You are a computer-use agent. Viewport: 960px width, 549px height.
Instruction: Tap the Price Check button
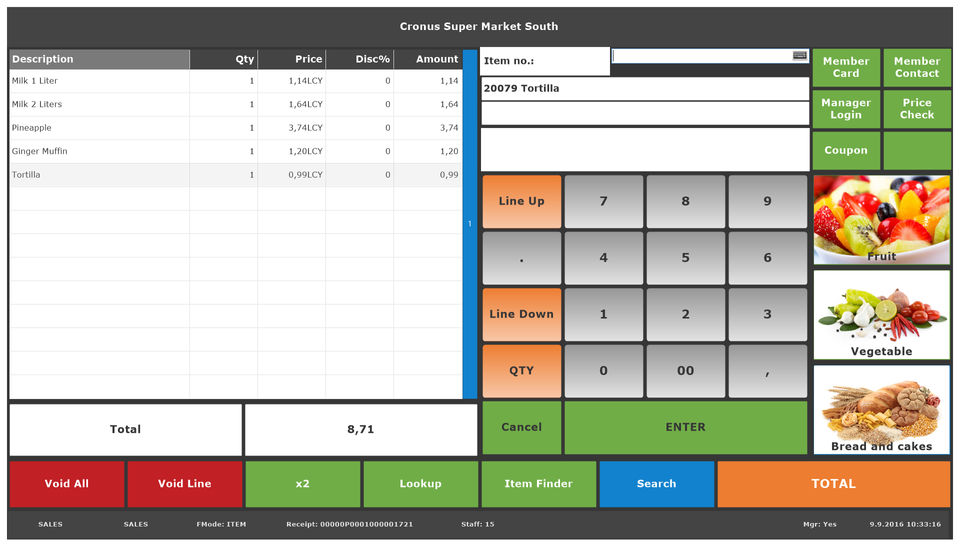click(917, 109)
